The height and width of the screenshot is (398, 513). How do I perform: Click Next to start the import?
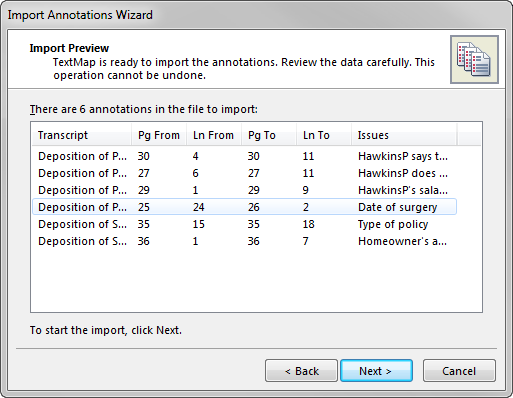click(x=376, y=371)
